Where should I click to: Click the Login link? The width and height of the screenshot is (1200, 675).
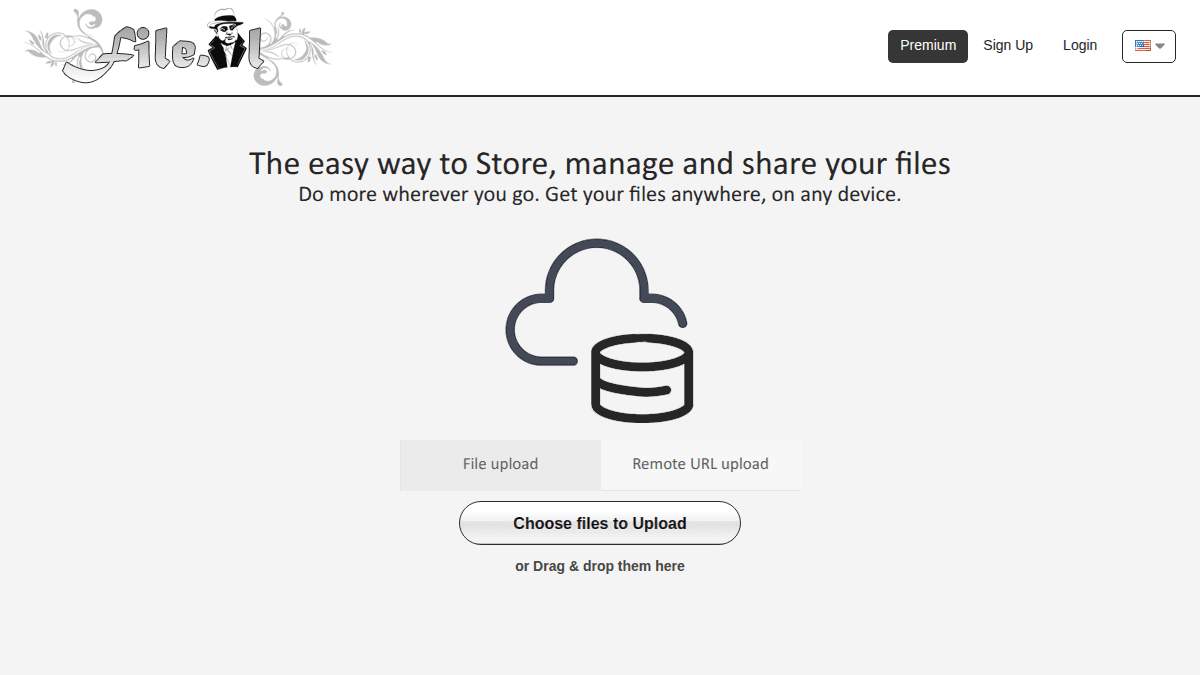[x=1079, y=45]
